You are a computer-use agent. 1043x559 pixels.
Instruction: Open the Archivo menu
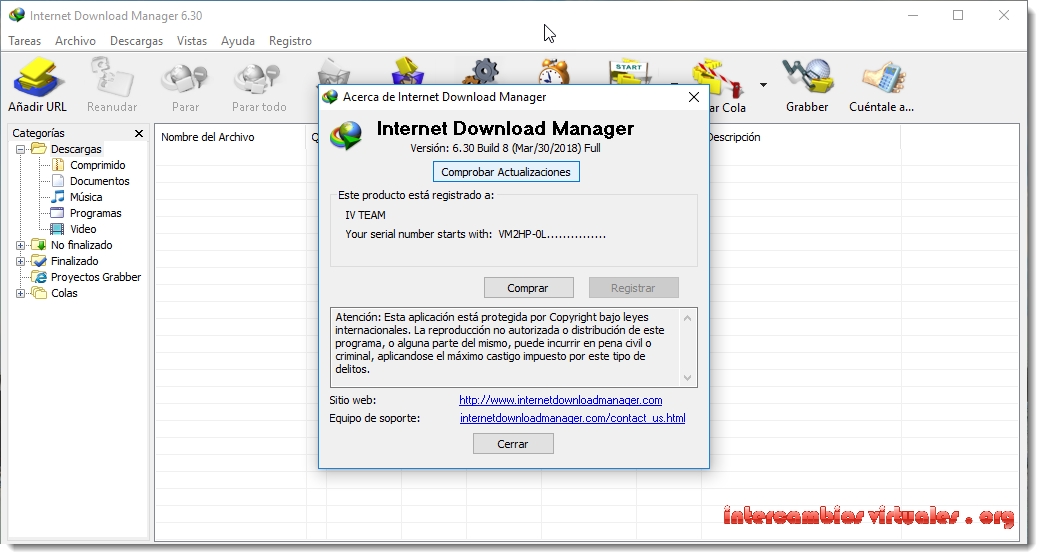tap(75, 41)
